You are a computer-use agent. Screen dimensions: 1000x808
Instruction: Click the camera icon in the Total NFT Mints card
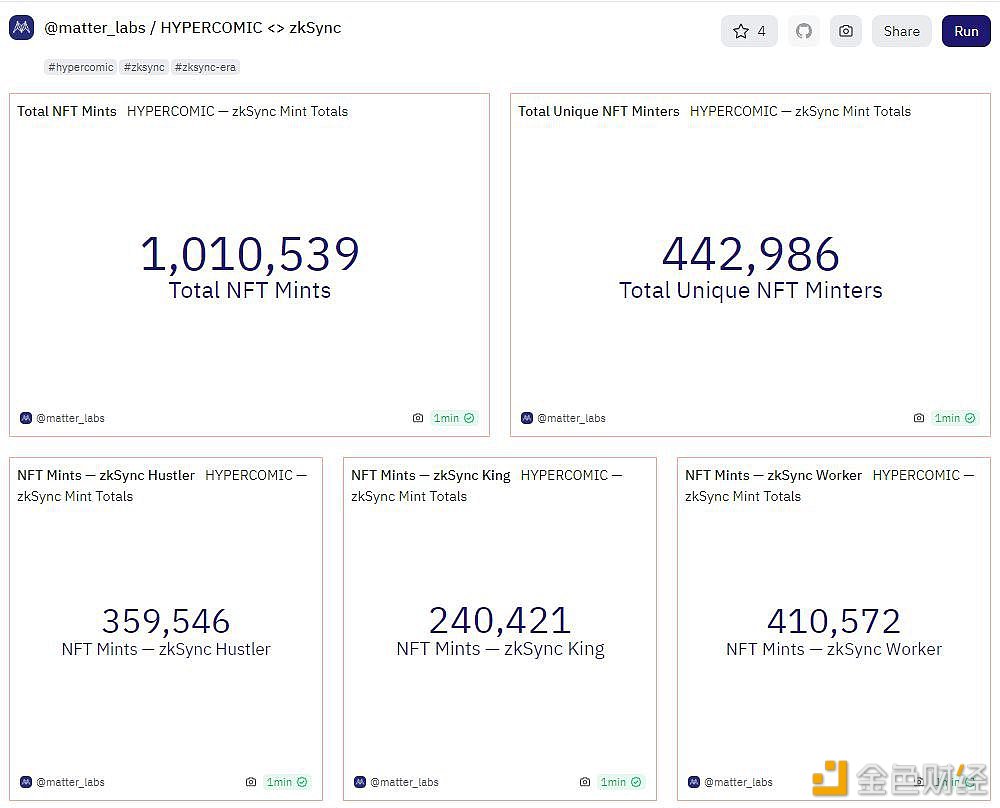tap(418, 418)
